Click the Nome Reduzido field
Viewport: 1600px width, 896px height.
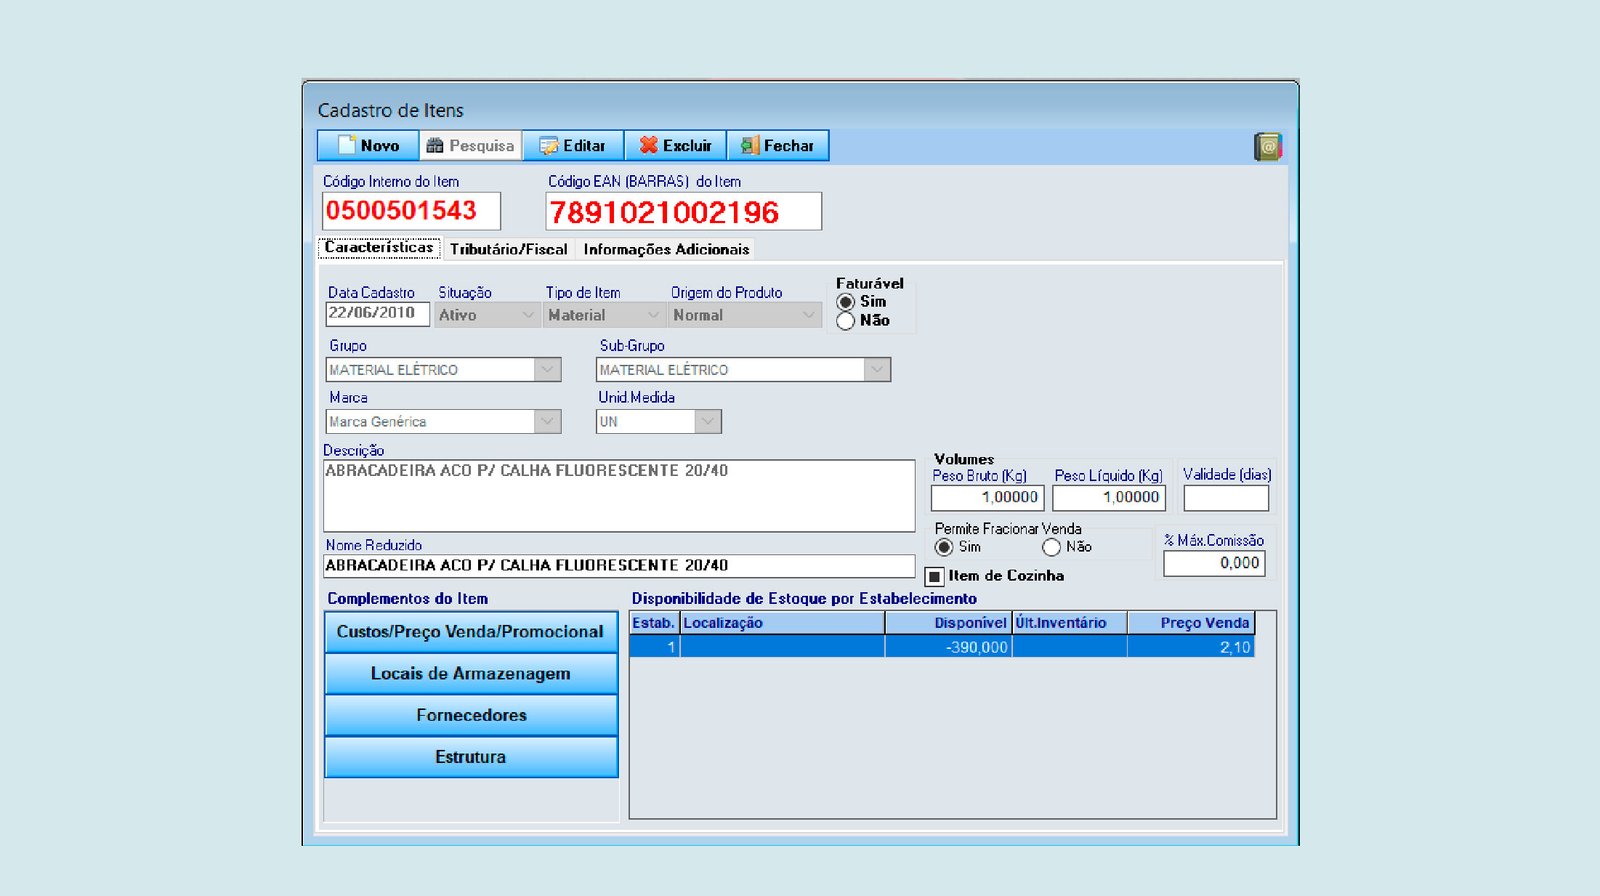click(619, 566)
